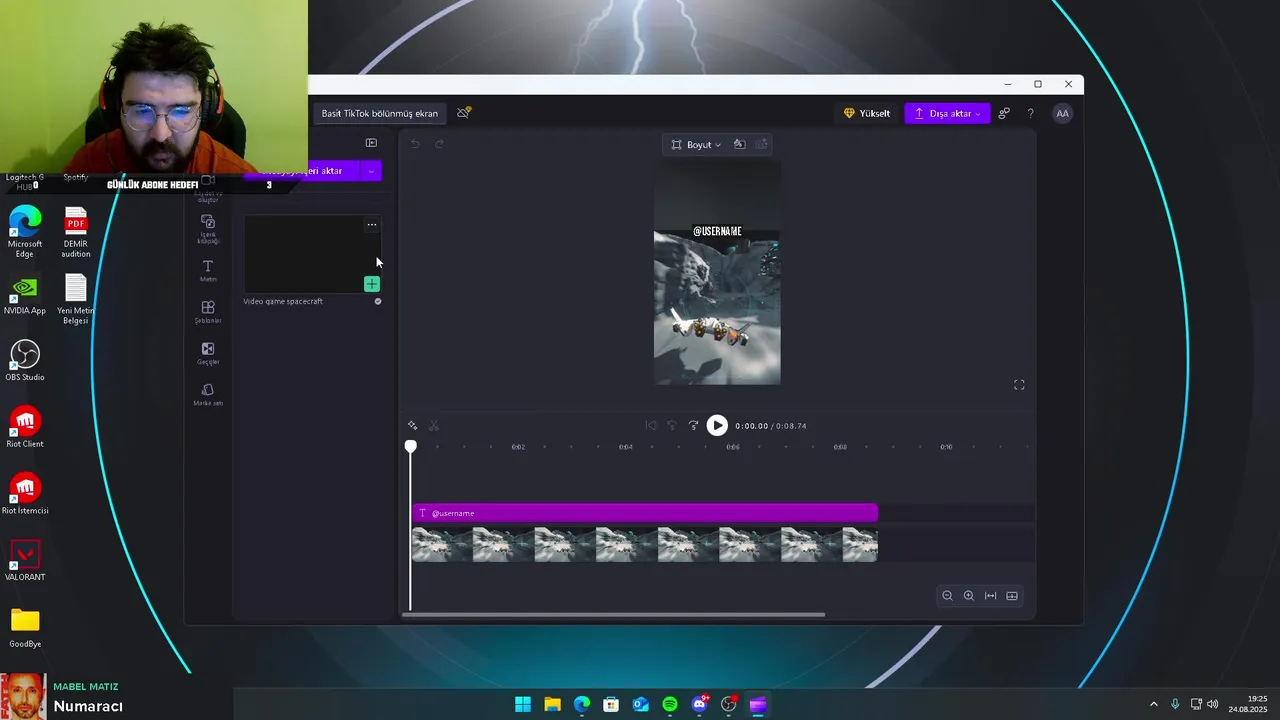This screenshot has width=1280, height=720.
Task: Fit timeline to screen width
Action: pyautogui.click(x=991, y=596)
